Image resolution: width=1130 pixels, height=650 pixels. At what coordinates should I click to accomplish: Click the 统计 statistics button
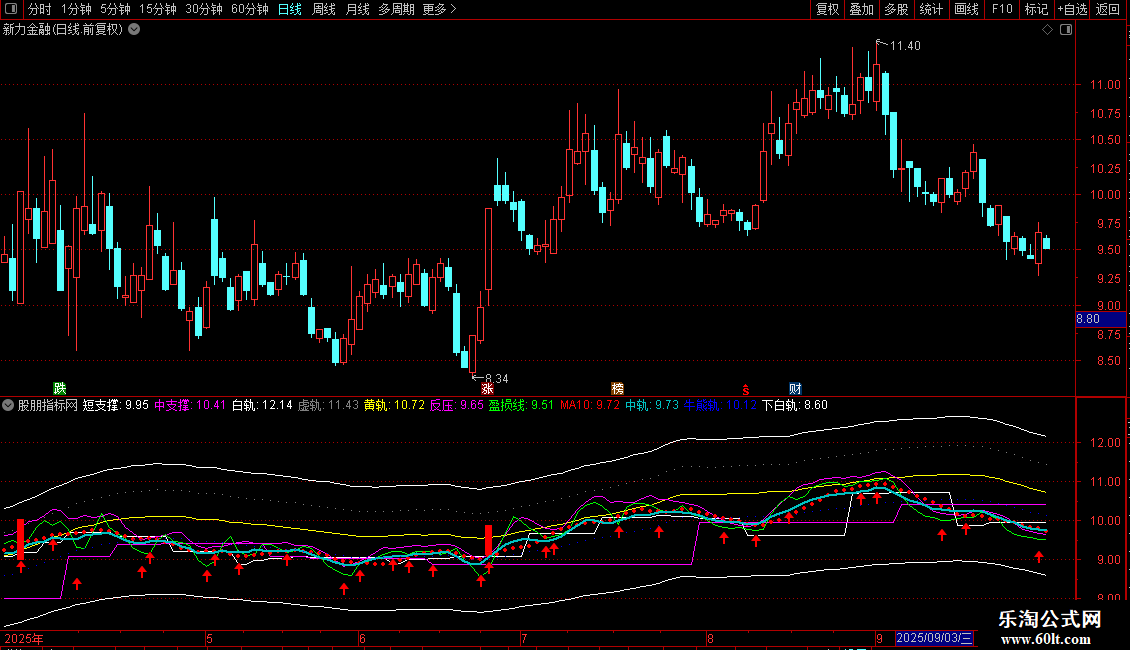[930, 9]
